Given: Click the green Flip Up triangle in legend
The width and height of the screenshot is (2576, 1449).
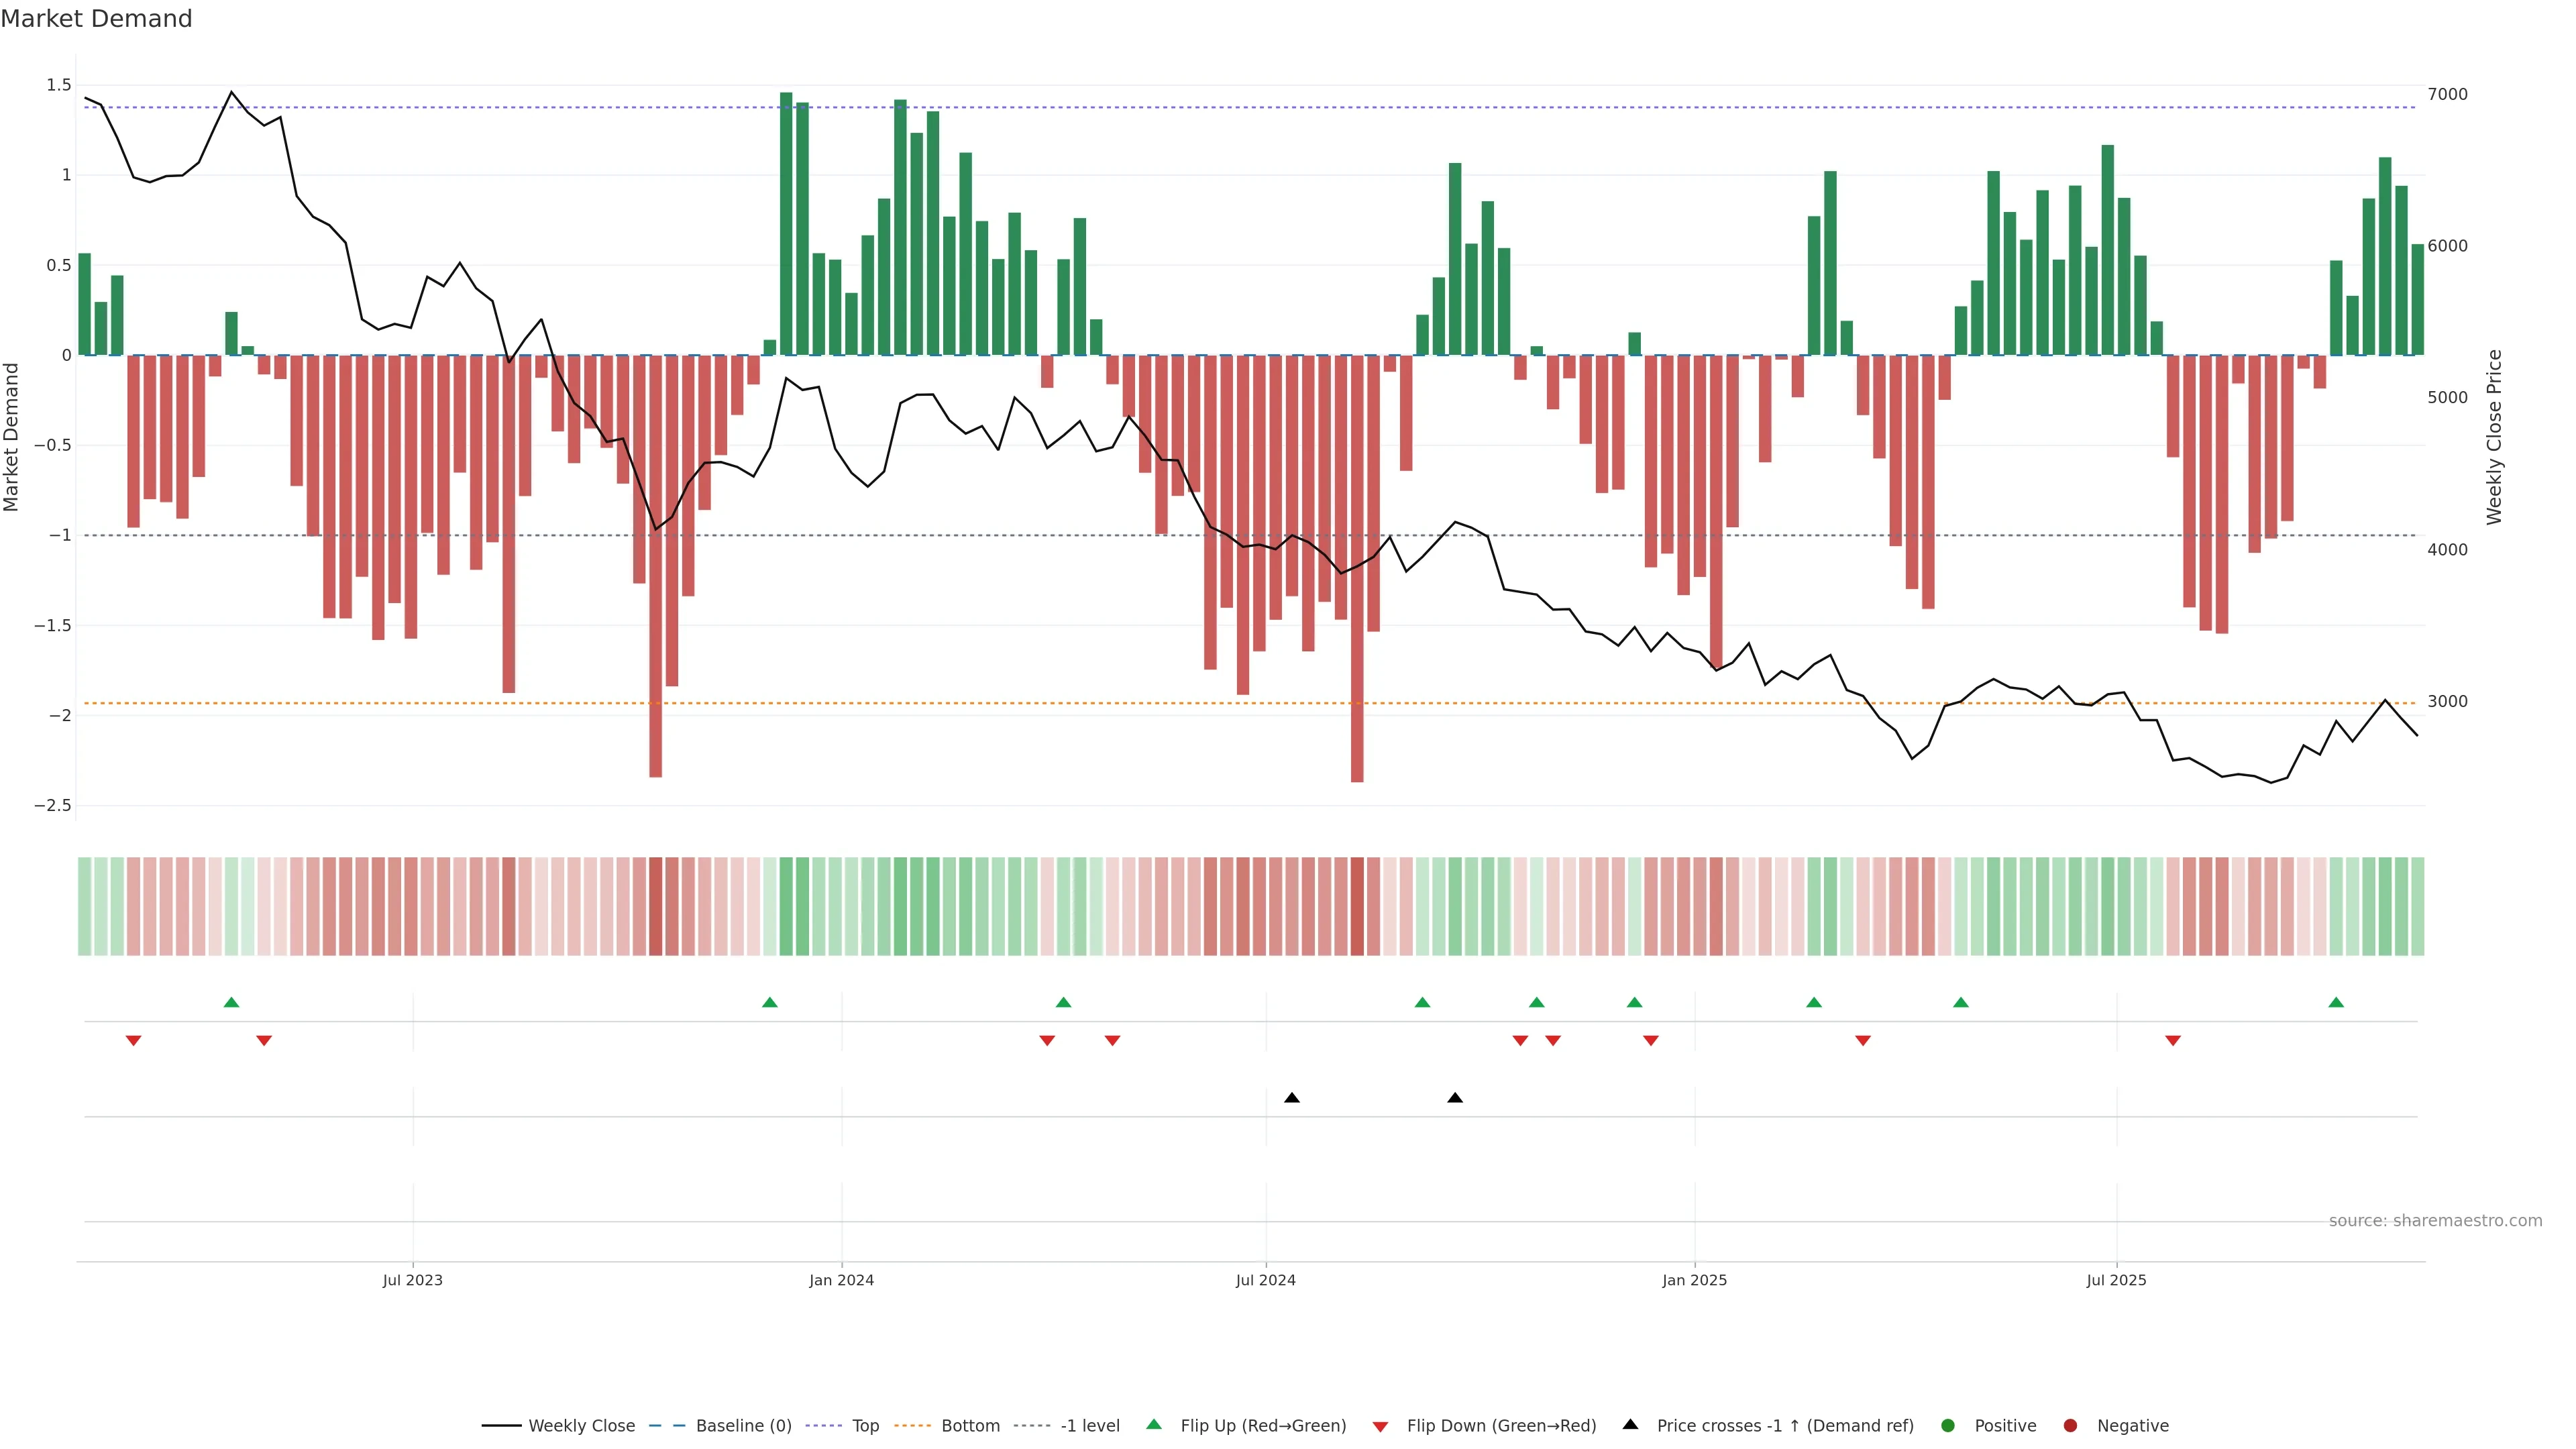Looking at the screenshot, I should tap(1154, 1424).
